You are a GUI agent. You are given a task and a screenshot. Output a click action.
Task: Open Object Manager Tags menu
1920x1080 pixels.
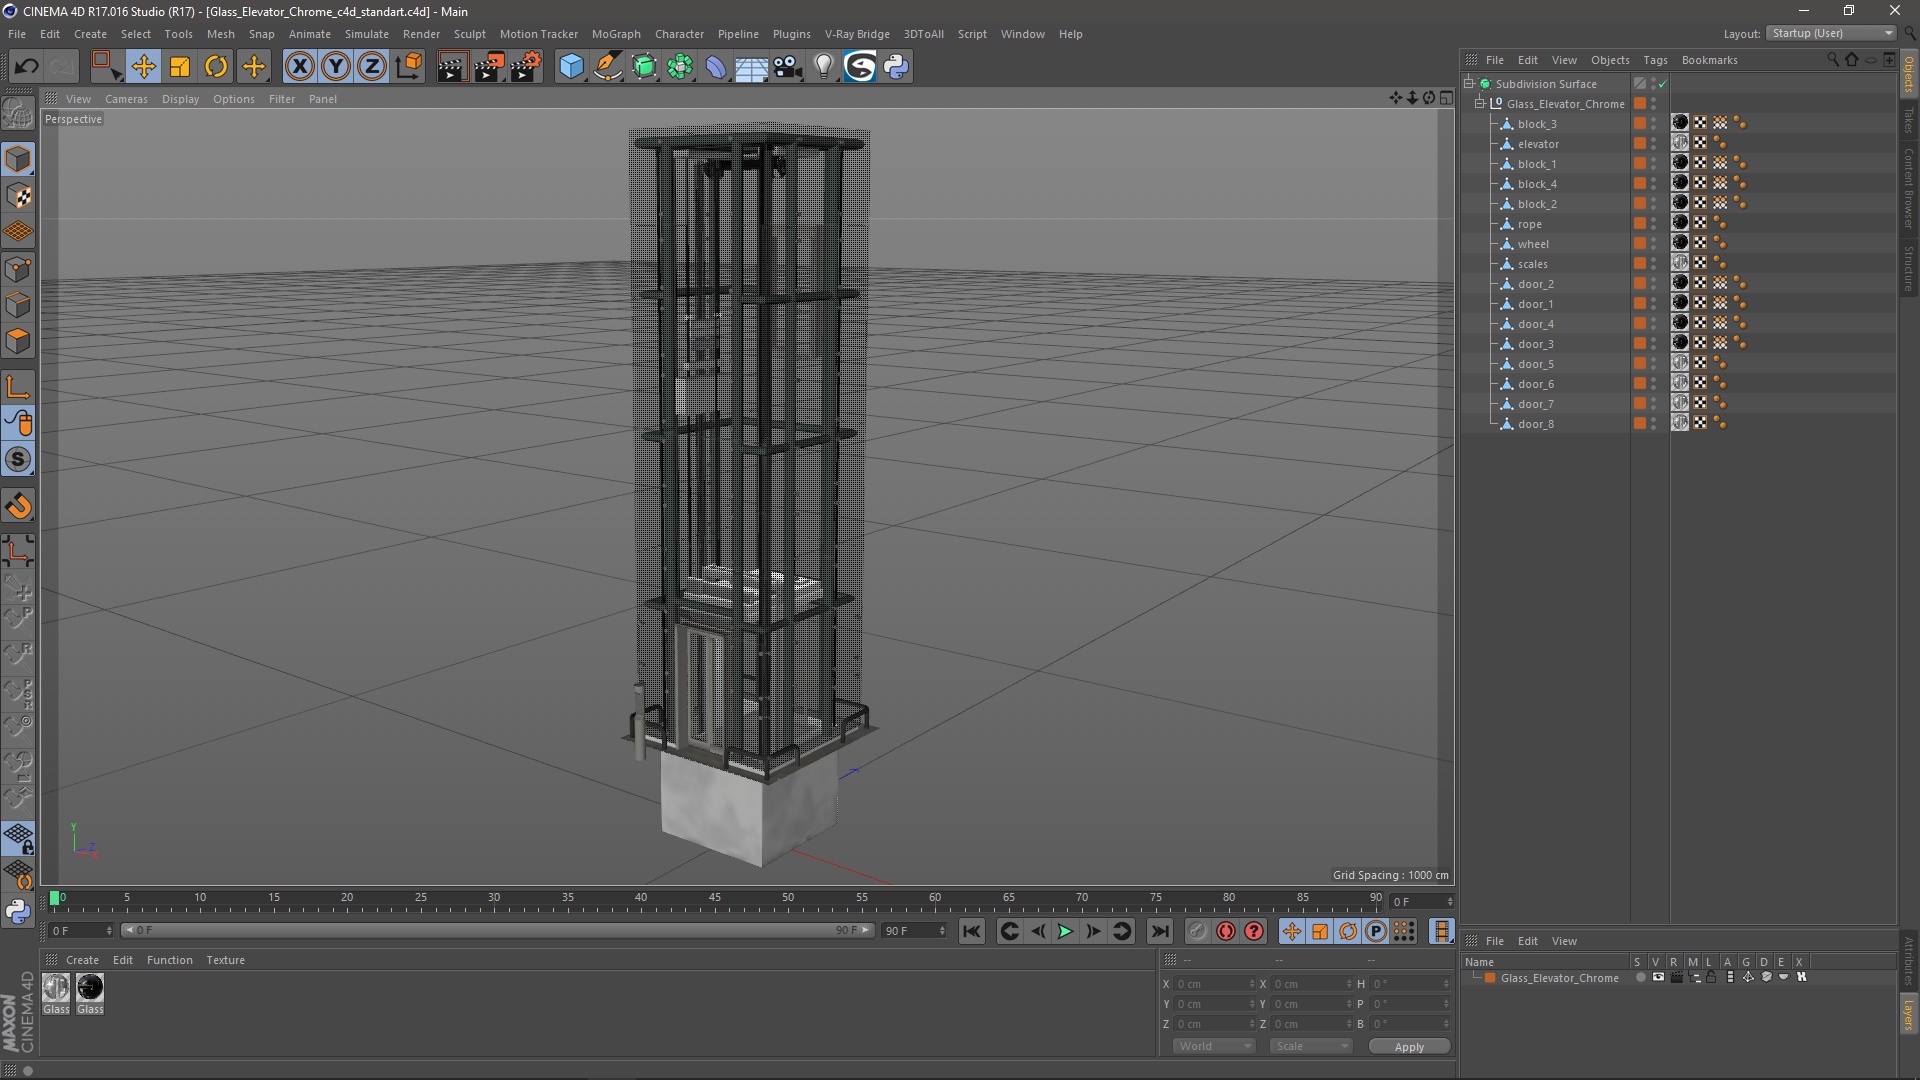pyautogui.click(x=1655, y=60)
